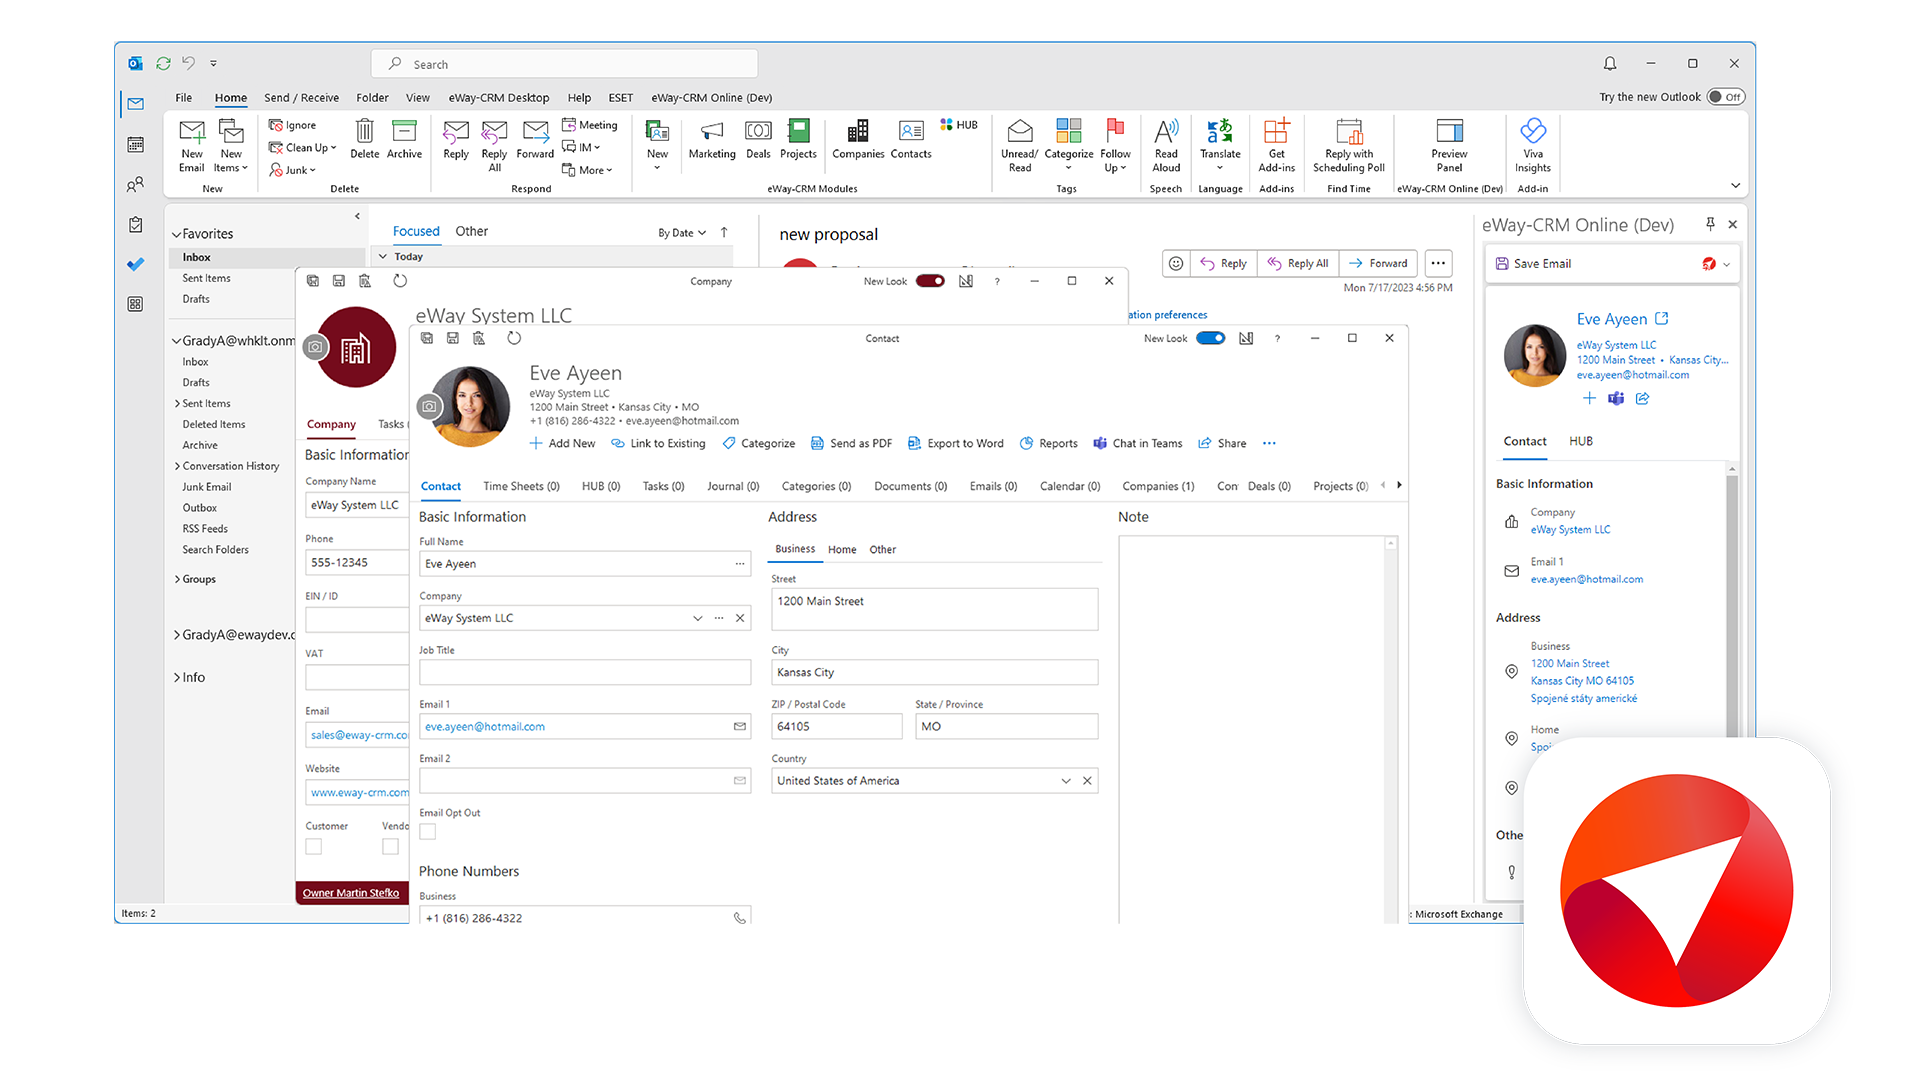
Task: Select the Time Sheets tab in contact view
Action: click(518, 485)
